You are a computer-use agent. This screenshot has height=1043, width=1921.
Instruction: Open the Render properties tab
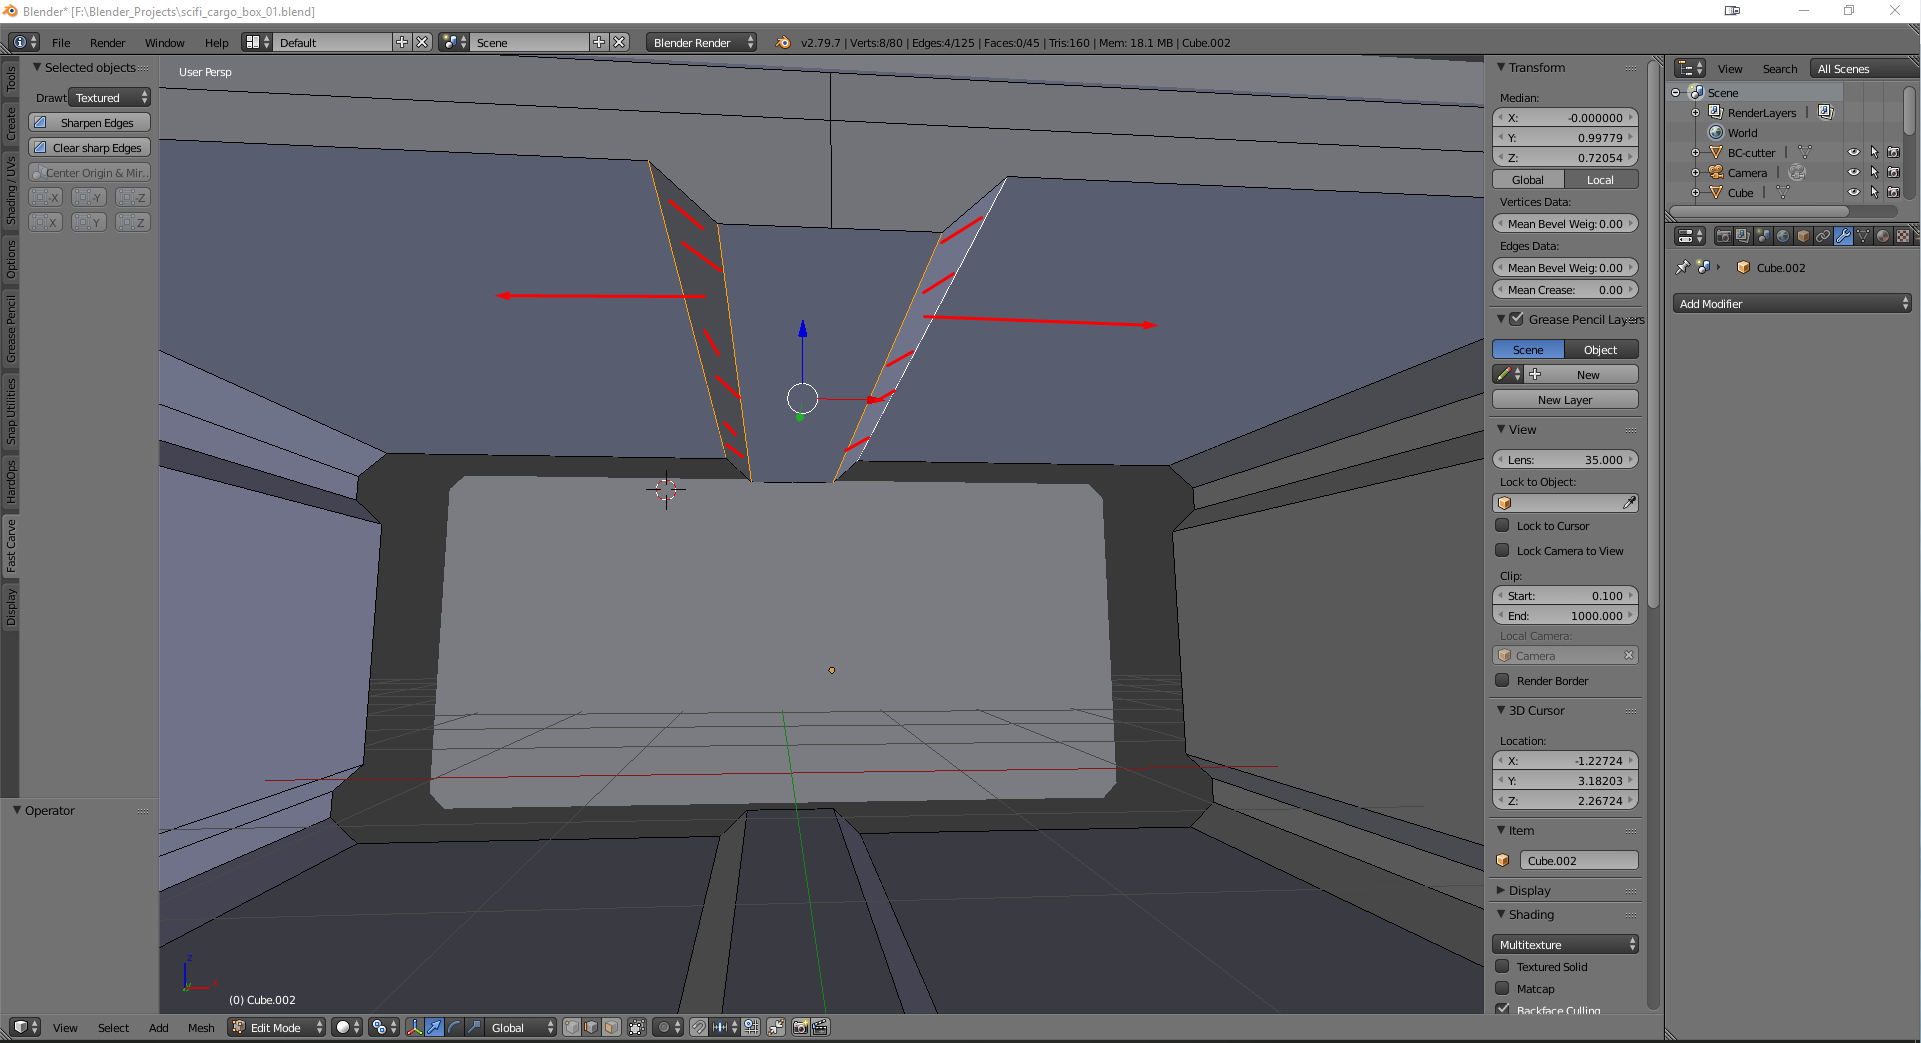click(x=1724, y=236)
